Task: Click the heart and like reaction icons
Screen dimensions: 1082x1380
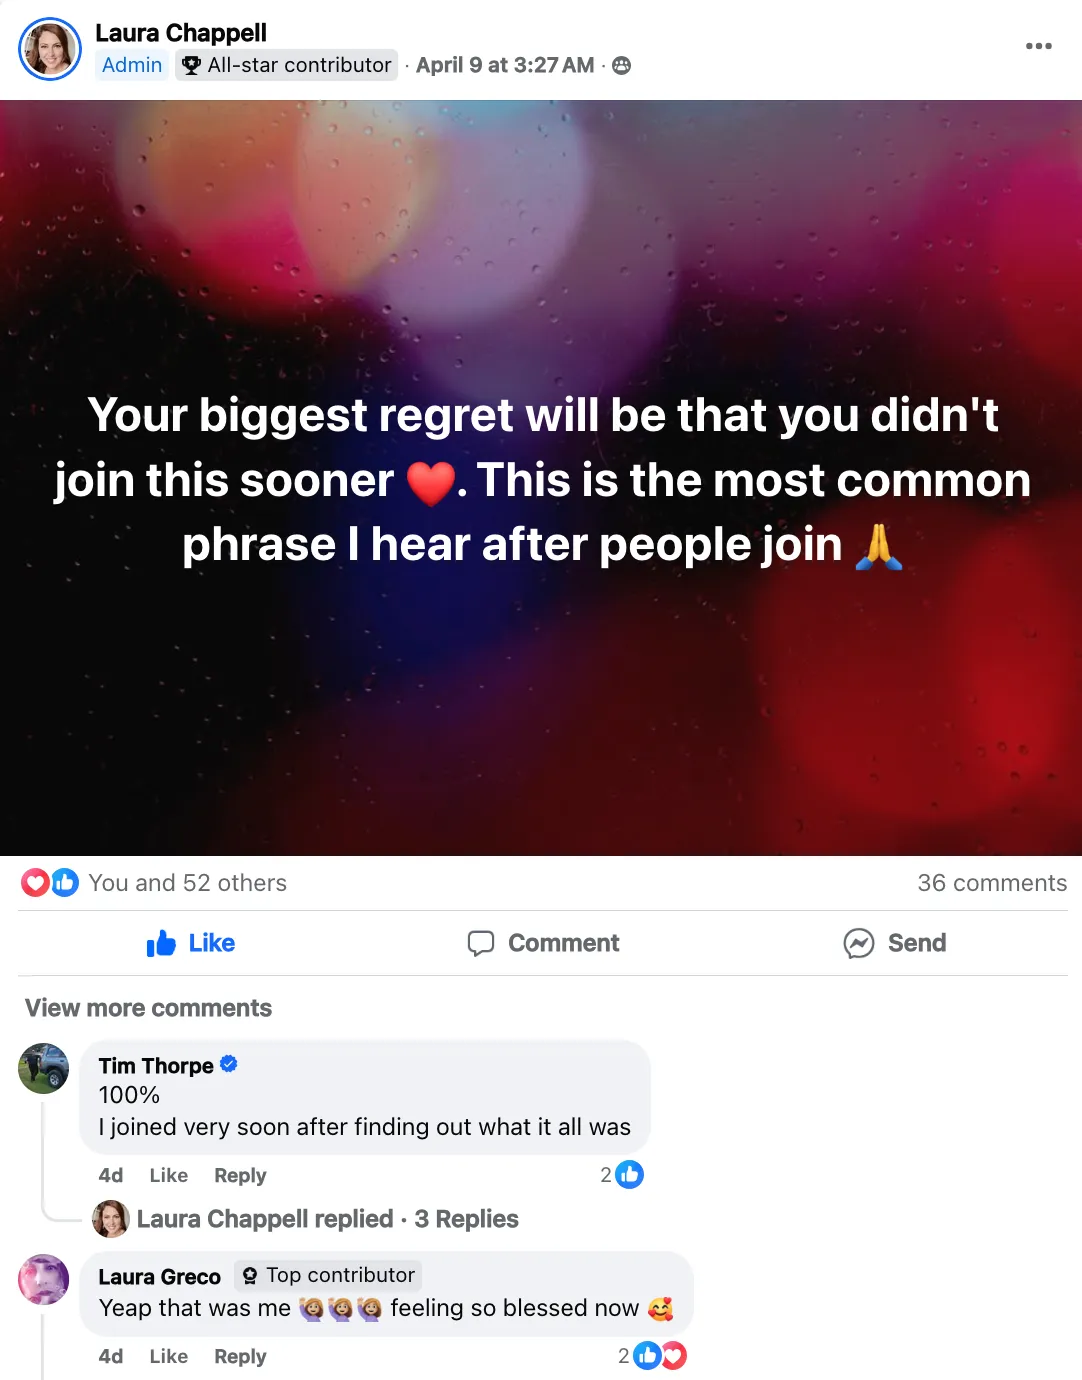Action: (50, 882)
